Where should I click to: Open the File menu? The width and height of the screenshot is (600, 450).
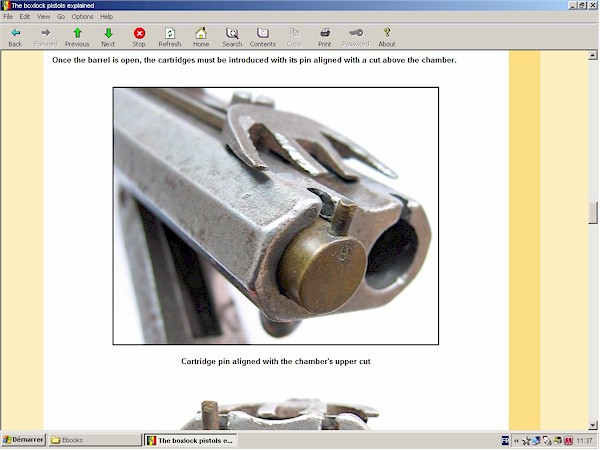point(8,16)
